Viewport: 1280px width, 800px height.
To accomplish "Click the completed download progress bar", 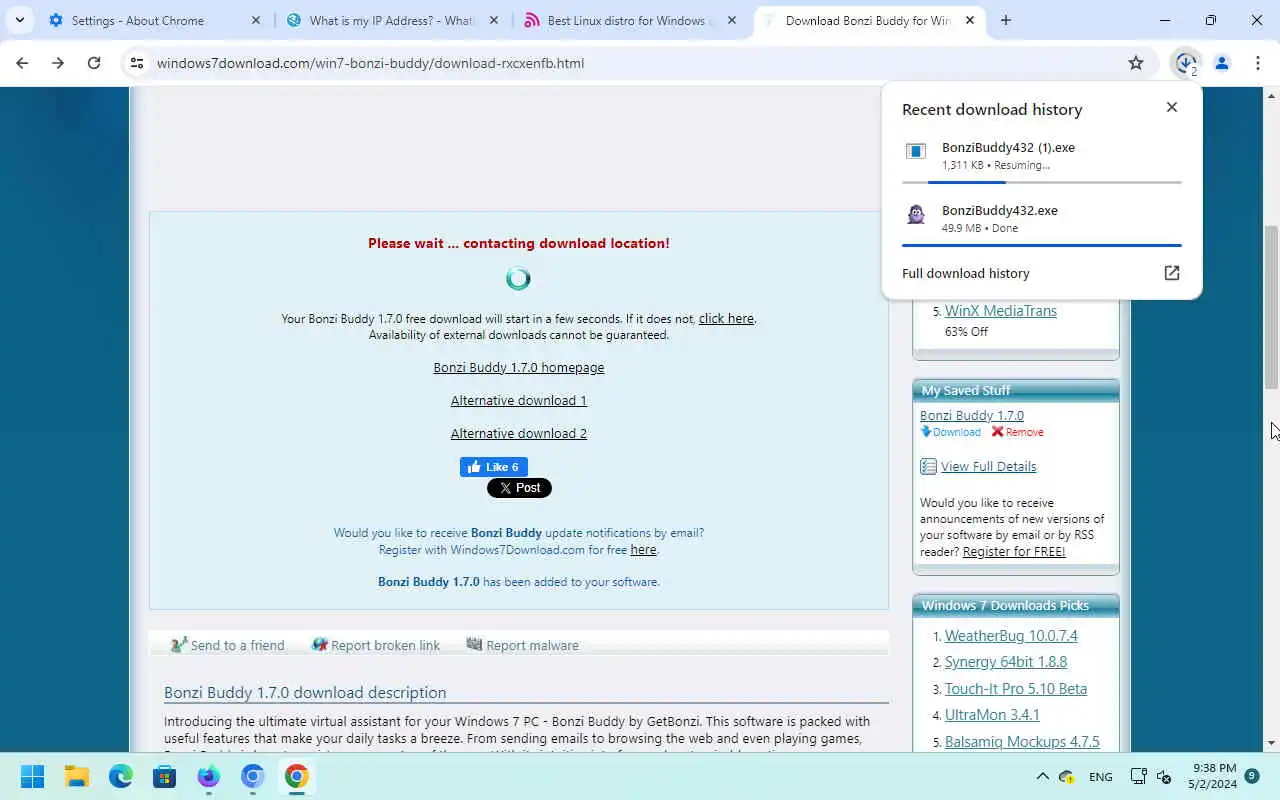I will click(x=1042, y=245).
